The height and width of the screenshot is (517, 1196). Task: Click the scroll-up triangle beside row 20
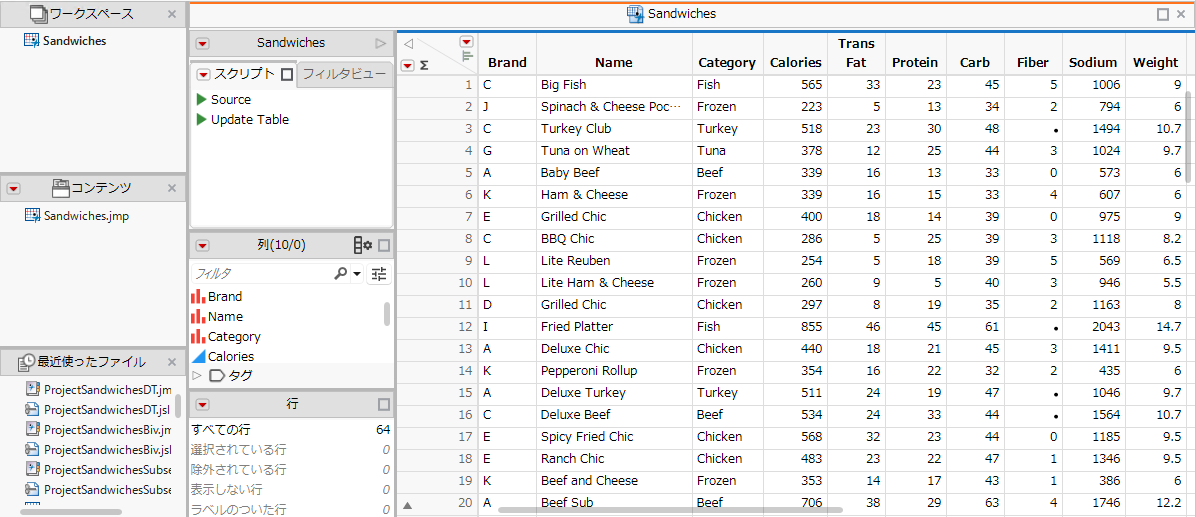click(407, 504)
